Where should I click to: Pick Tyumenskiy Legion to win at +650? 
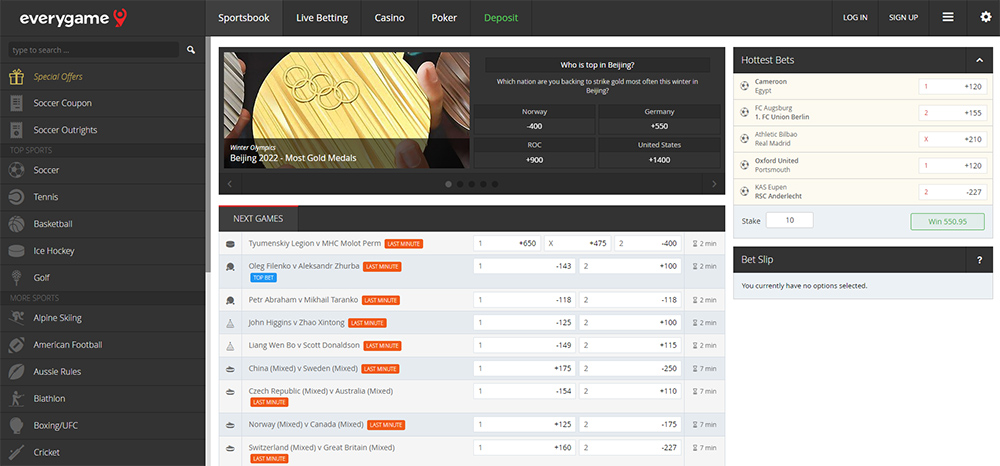(507, 244)
